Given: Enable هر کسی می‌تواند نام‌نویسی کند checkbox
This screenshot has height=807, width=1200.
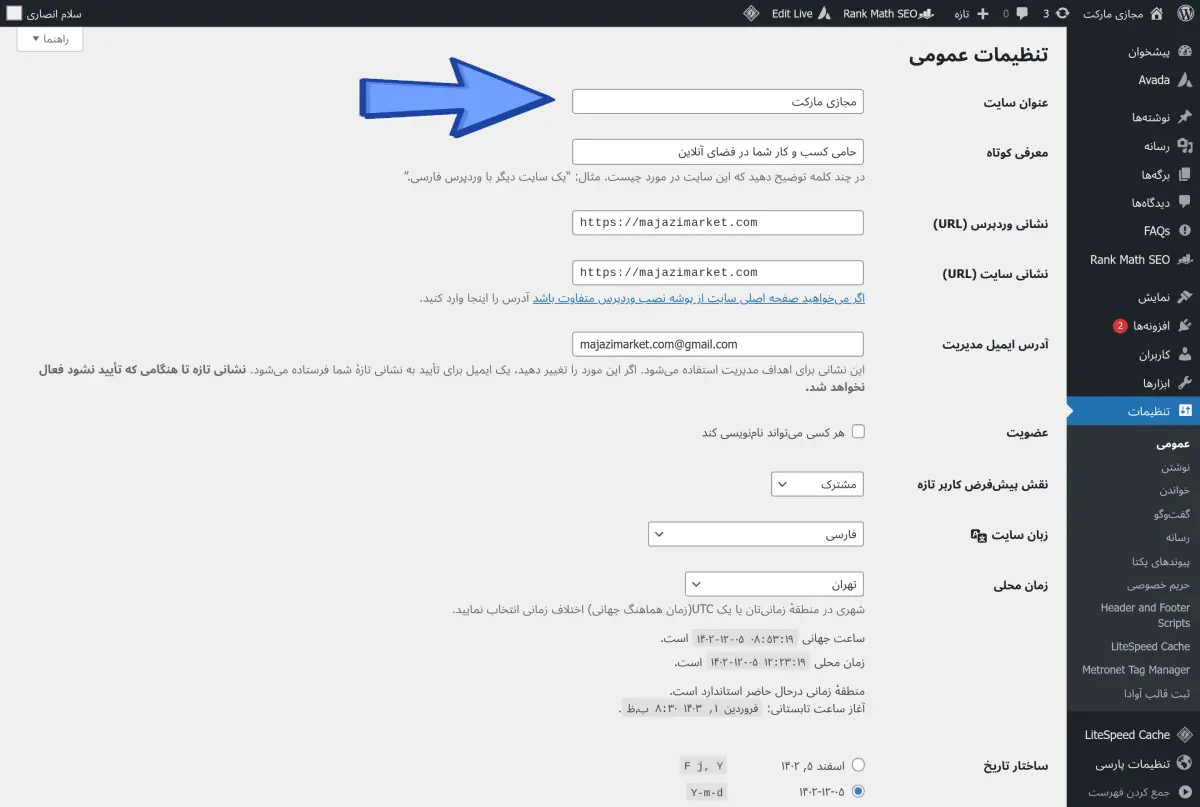Looking at the screenshot, I should coord(857,431).
